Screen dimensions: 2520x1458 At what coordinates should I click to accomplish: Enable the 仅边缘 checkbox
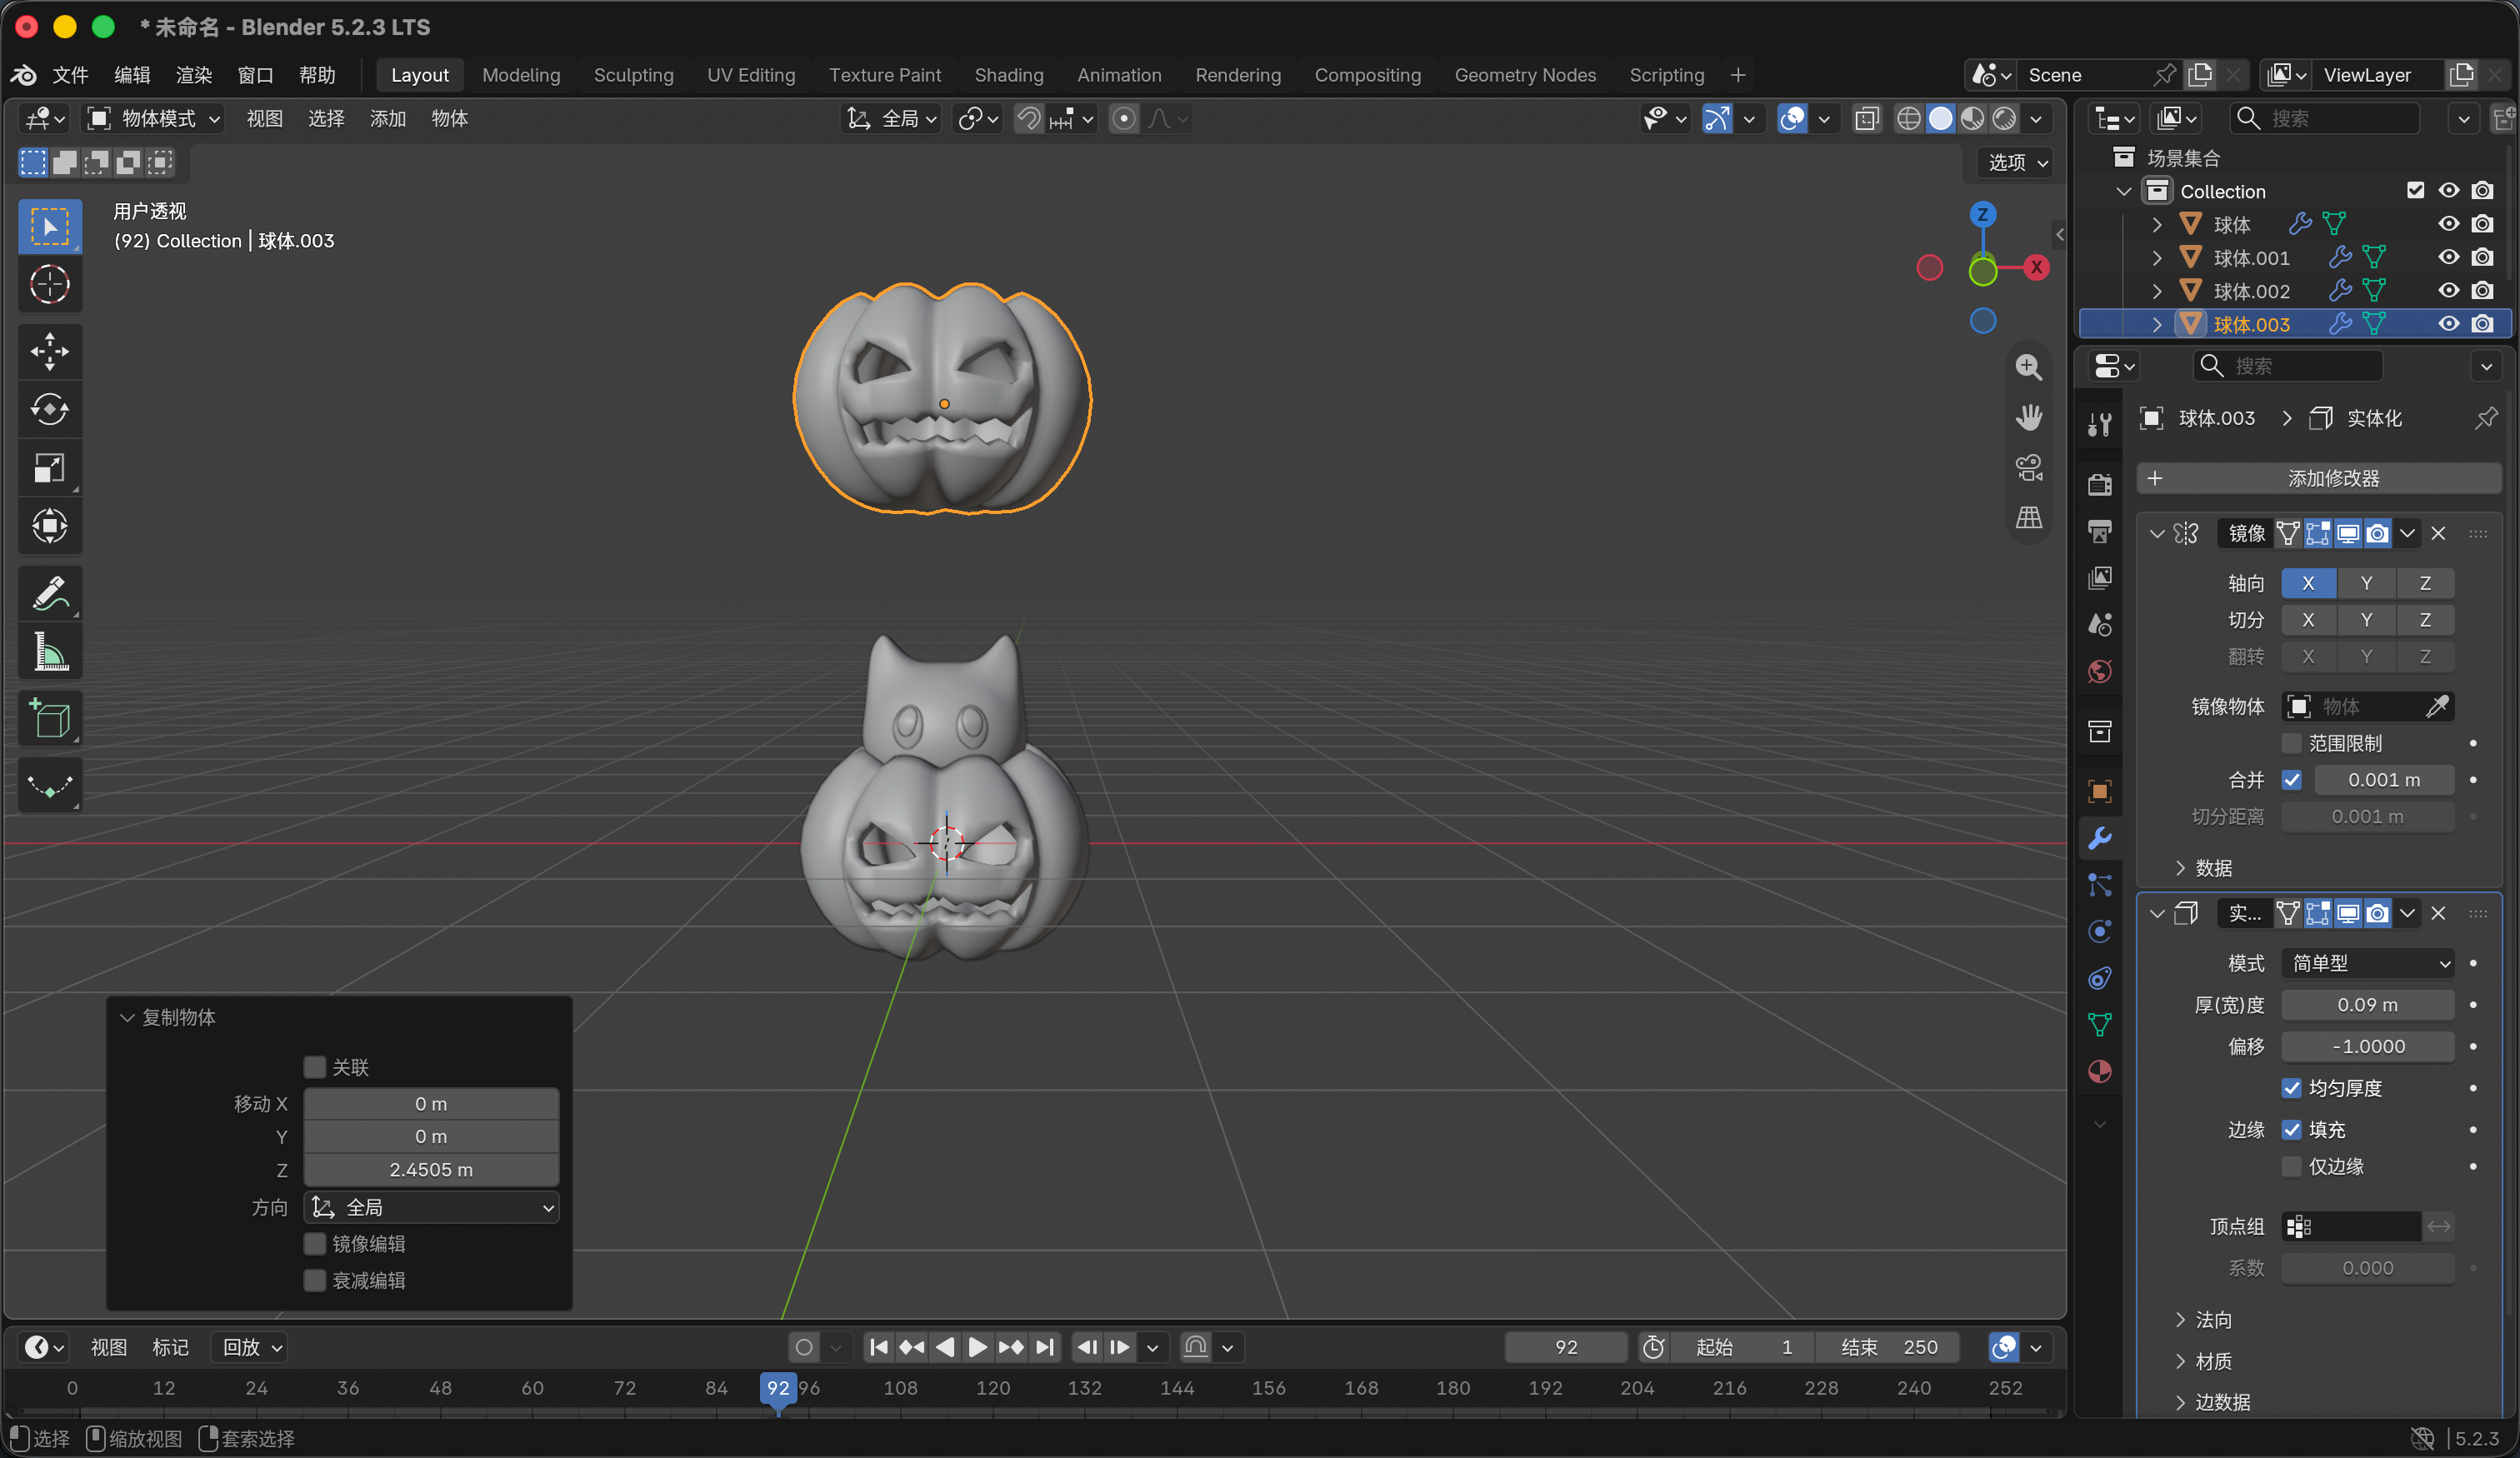[x=2291, y=1166]
